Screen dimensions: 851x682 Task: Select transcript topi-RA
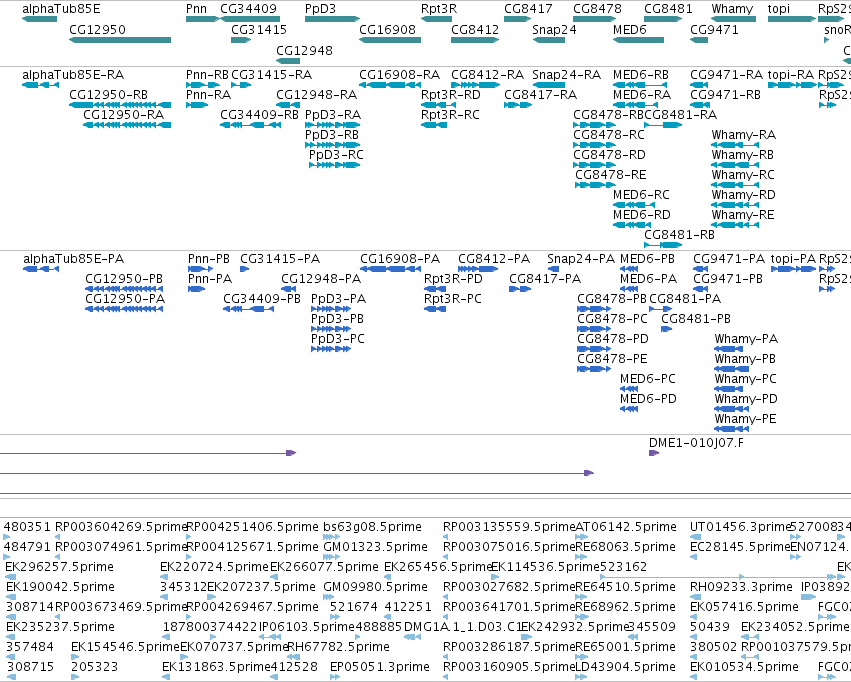(791, 75)
